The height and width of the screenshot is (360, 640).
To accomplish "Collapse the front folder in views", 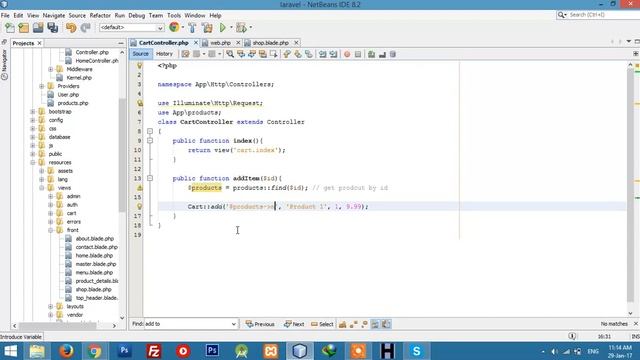I will (51, 230).
